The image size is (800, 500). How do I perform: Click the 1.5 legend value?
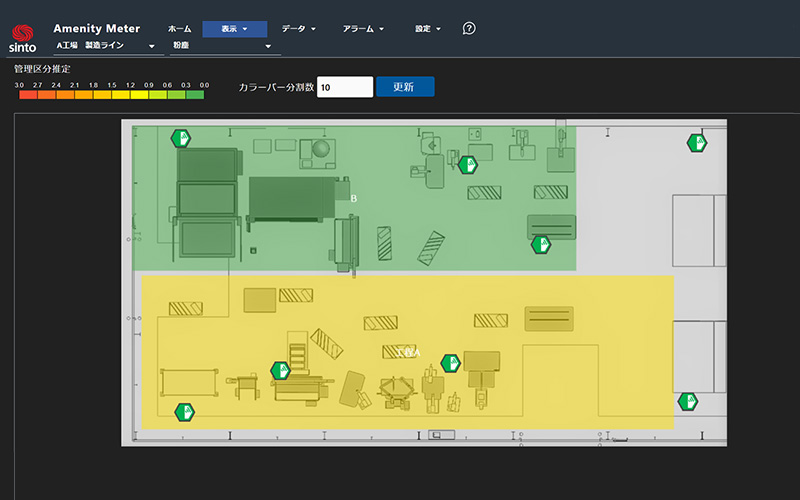(112, 85)
